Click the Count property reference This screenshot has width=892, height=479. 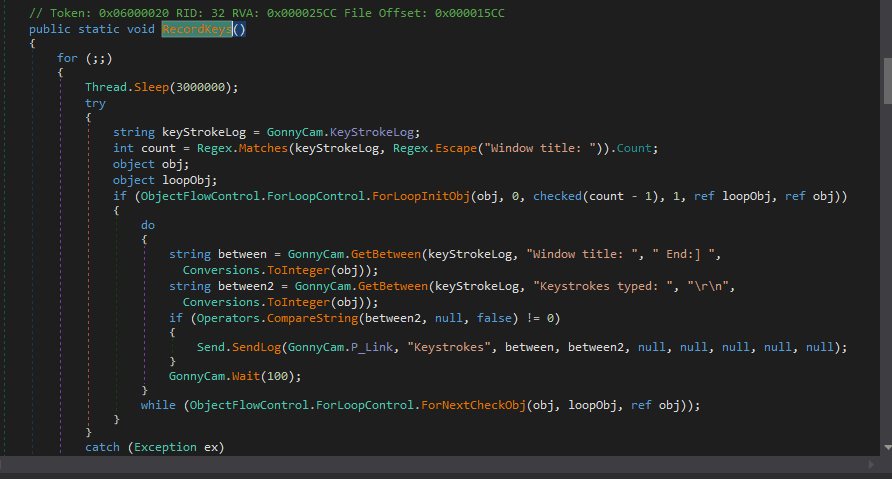pyautogui.click(x=634, y=148)
